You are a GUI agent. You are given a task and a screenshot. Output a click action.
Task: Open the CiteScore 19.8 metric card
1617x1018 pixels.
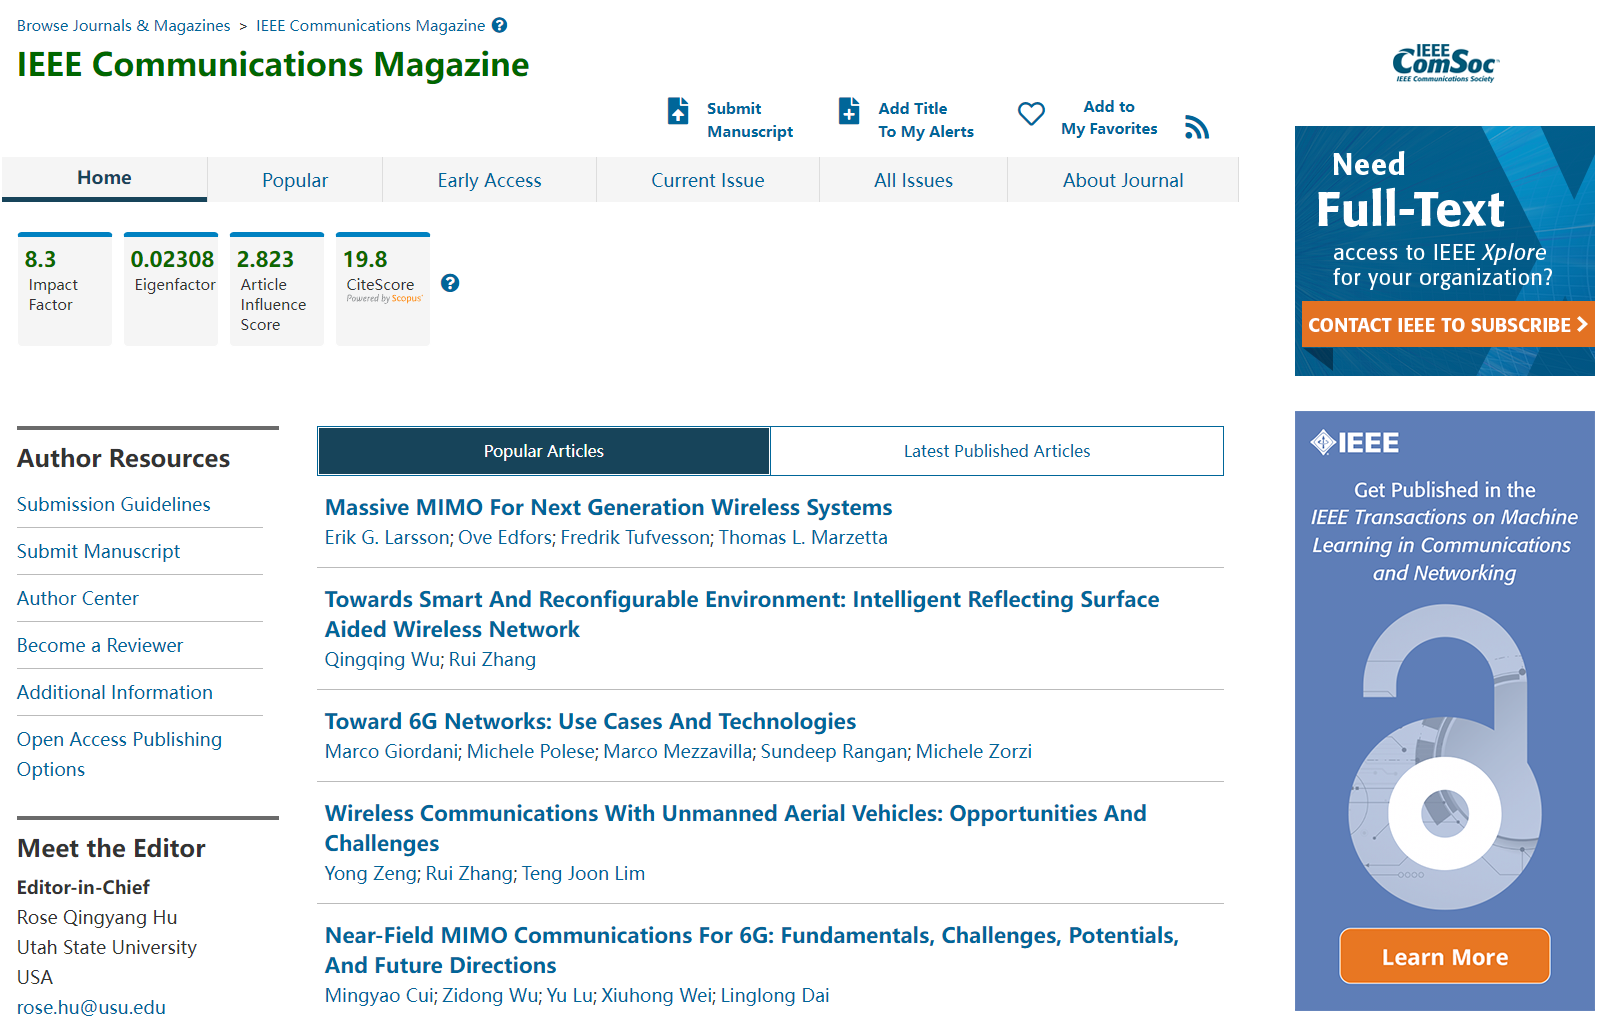383,289
